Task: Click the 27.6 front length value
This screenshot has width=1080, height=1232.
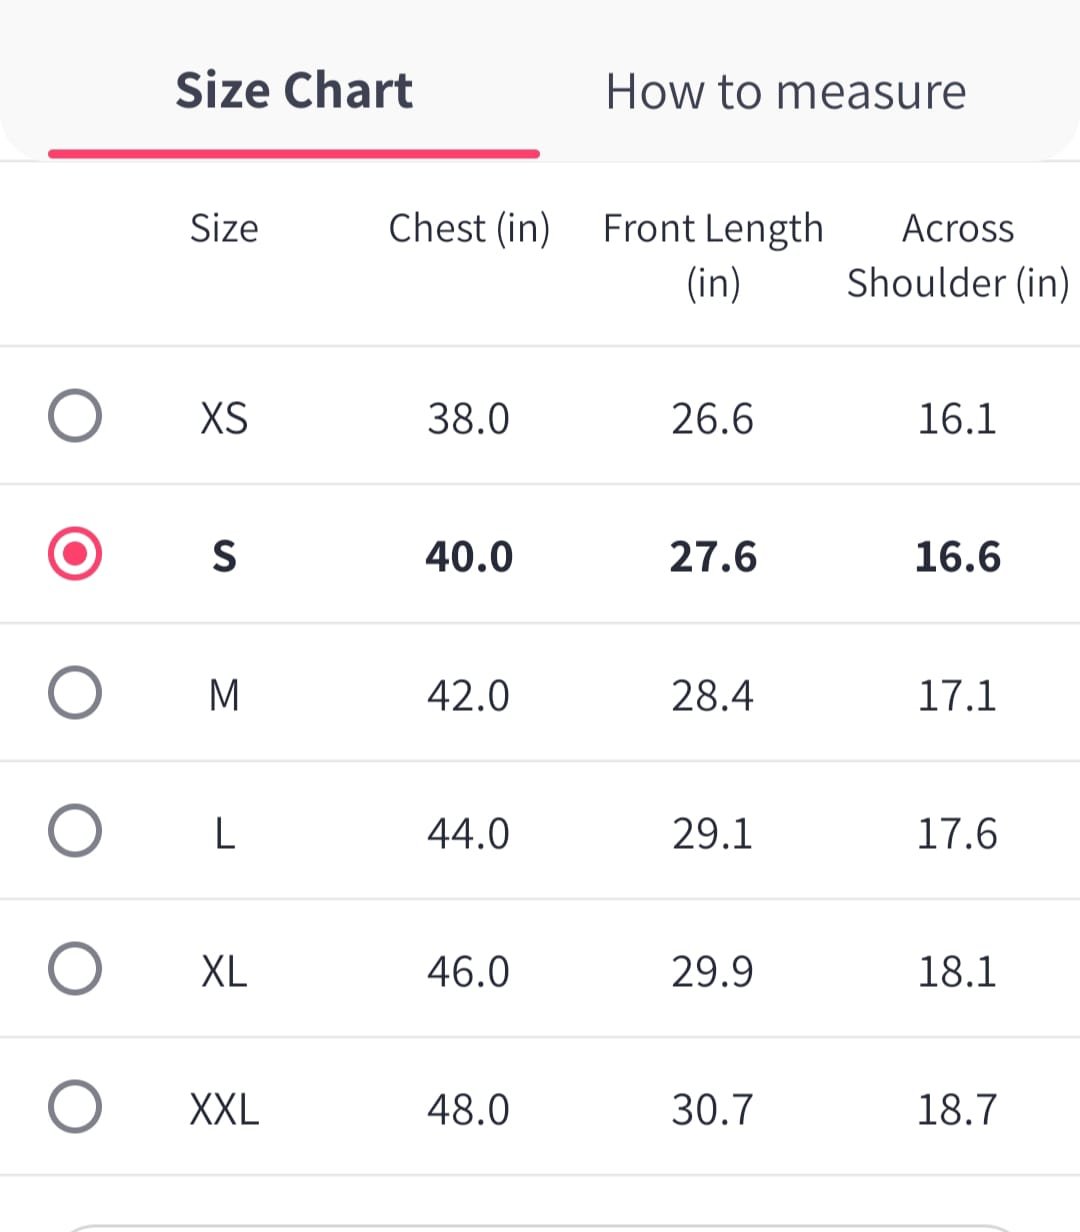Action: tap(713, 557)
